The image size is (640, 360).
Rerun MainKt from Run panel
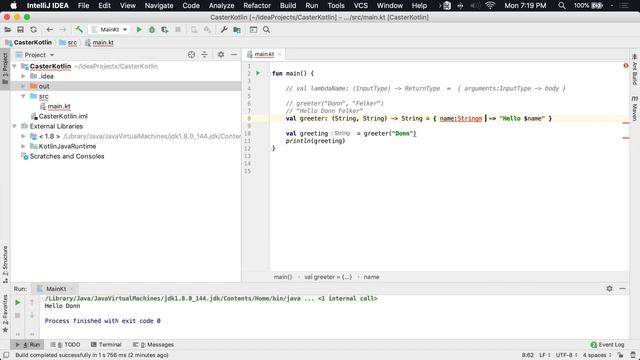(18, 302)
